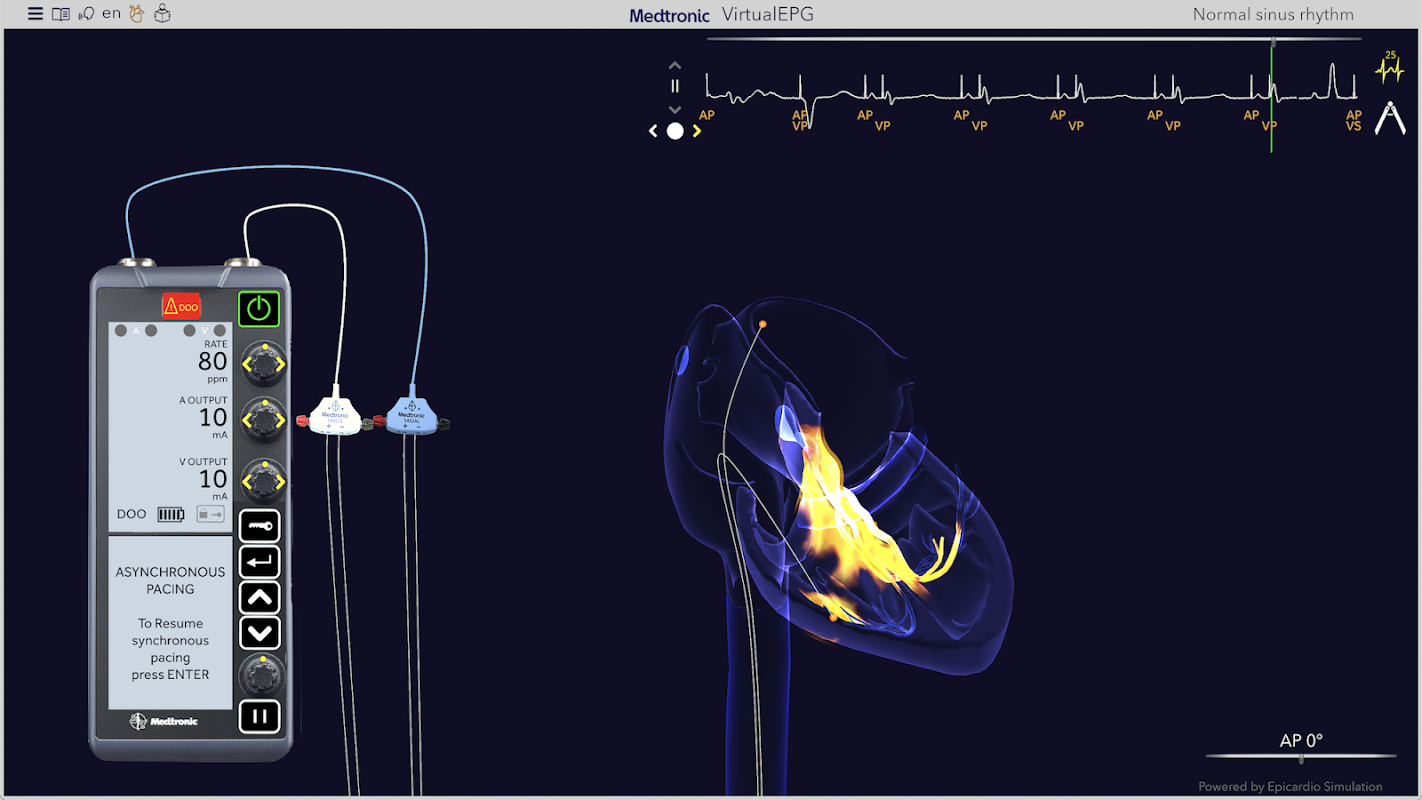Click the pacemaker pause button
The width and height of the screenshot is (1422, 800).
(x=260, y=716)
